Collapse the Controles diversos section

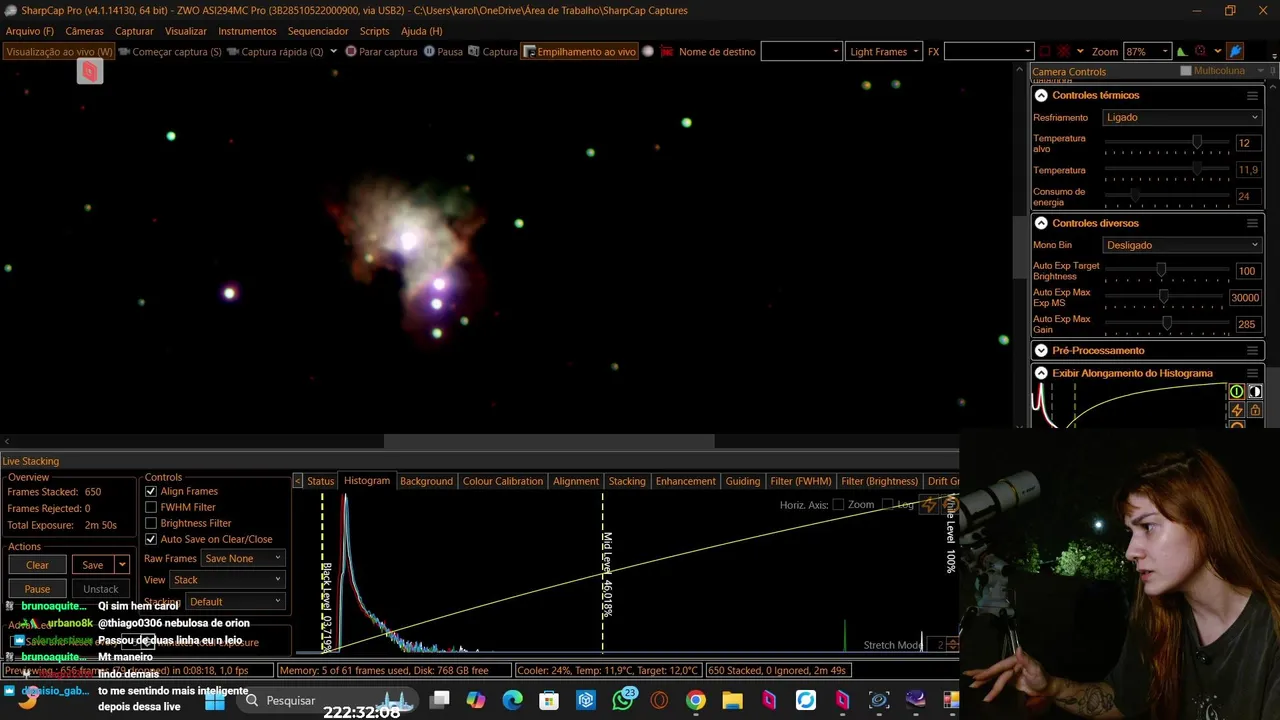click(x=1041, y=223)
